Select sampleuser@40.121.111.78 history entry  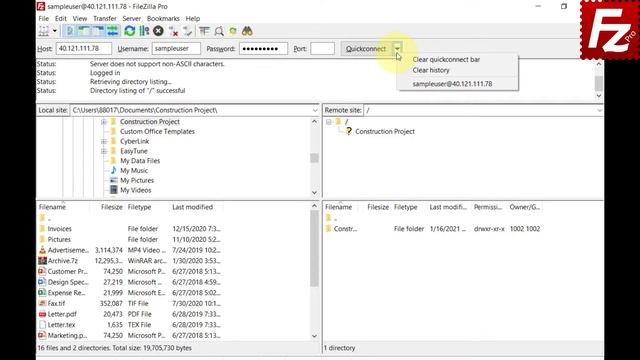tap(452, 84)
